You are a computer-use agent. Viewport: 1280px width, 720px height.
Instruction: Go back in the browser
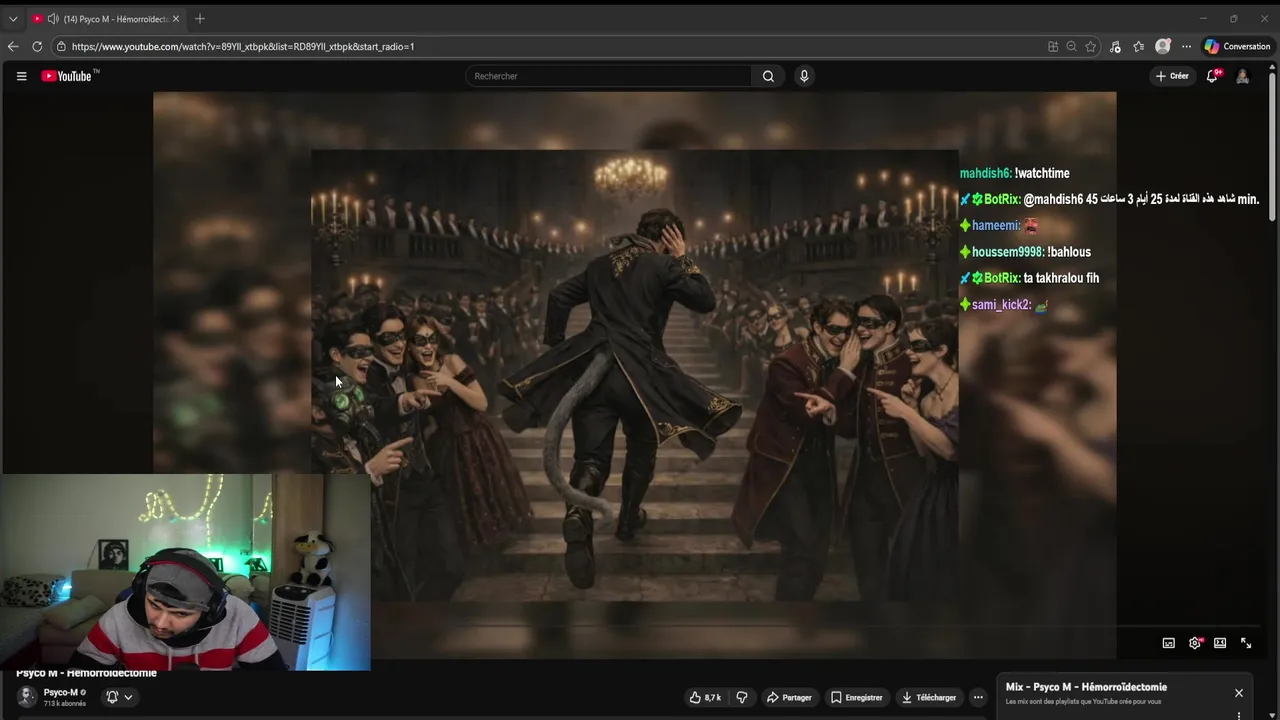click(x=13, y=46)
